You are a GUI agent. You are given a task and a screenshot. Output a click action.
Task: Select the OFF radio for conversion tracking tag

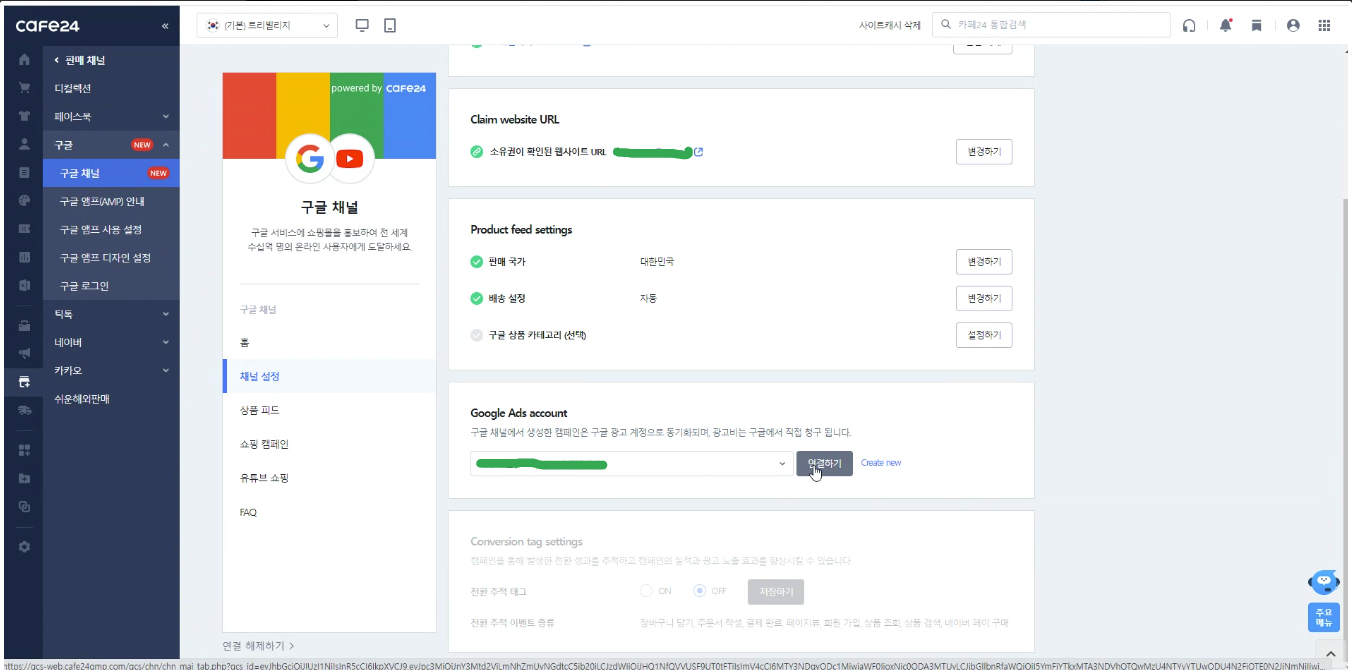click(x=700, y=591)
